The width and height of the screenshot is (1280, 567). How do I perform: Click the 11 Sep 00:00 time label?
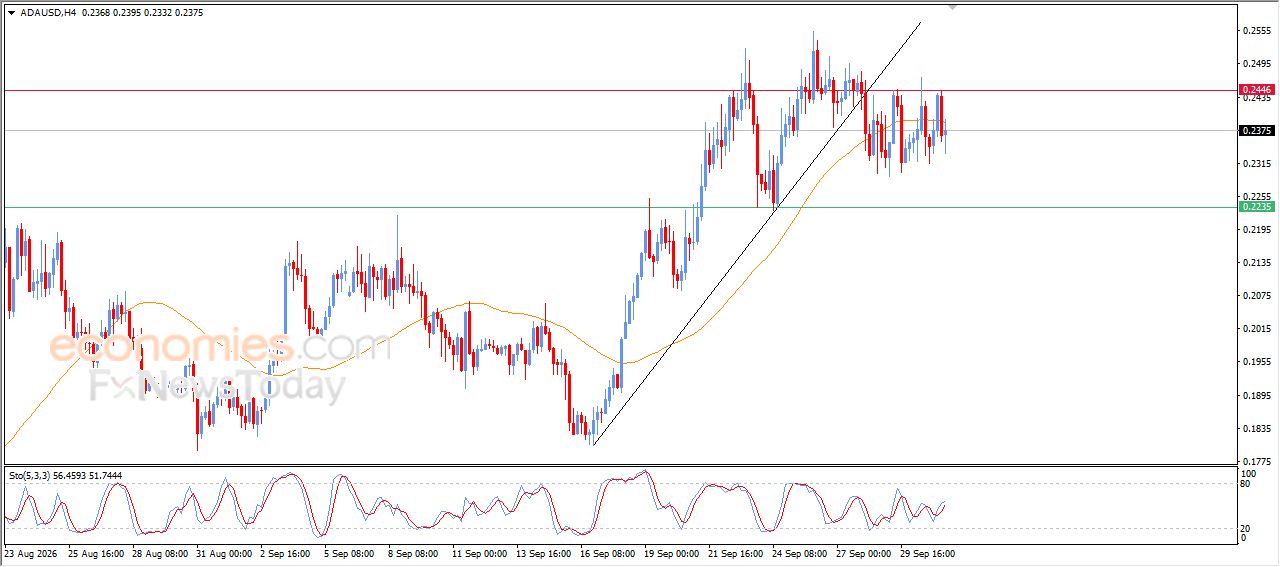[x=479, y=552]
